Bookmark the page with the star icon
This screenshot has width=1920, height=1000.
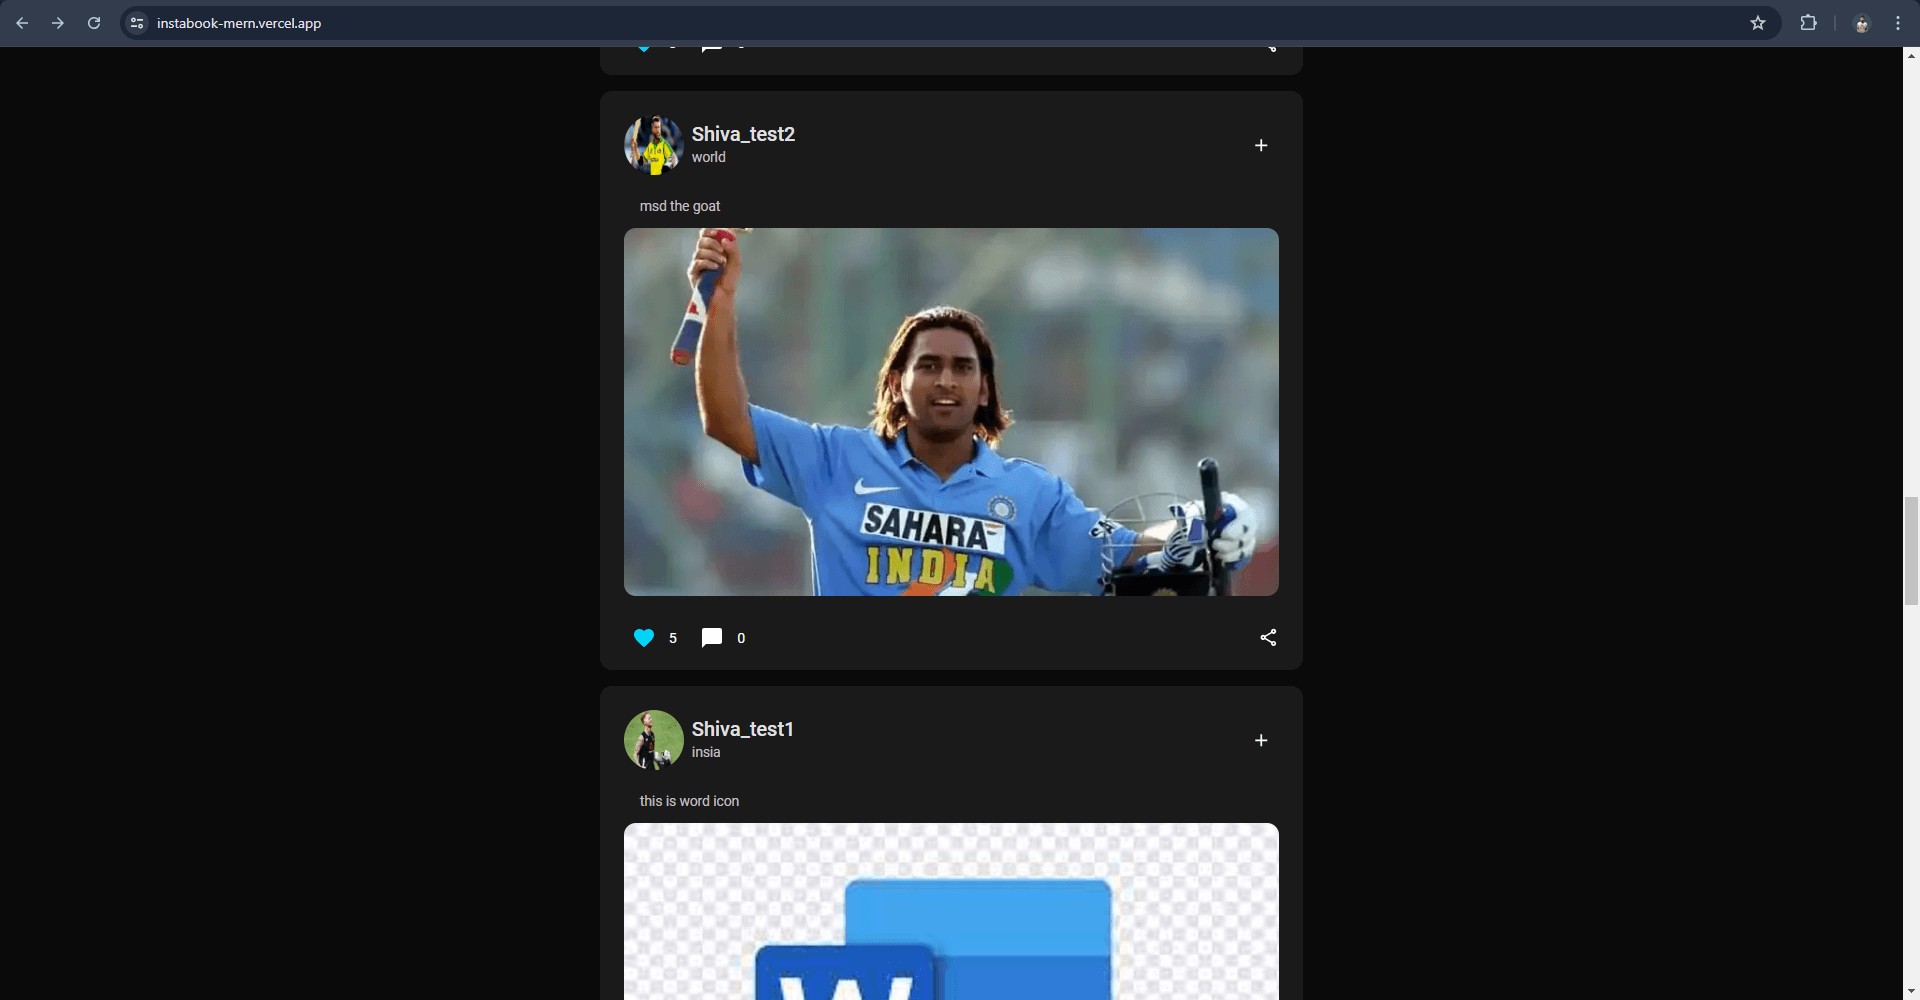pos(1759,22)
